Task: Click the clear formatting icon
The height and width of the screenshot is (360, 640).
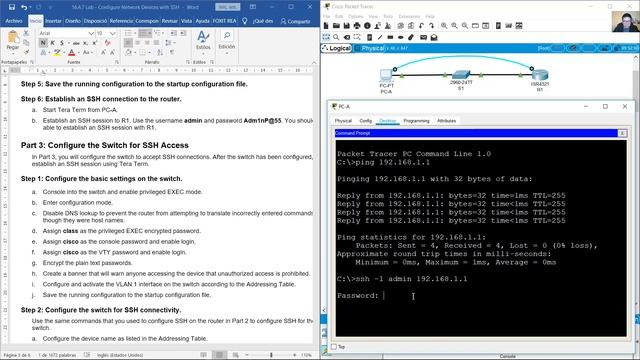Action: [x=107, y=43]
